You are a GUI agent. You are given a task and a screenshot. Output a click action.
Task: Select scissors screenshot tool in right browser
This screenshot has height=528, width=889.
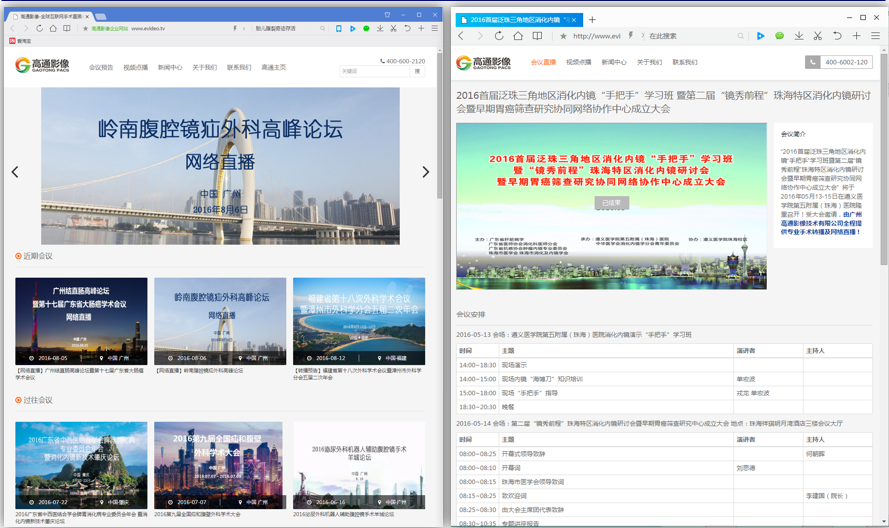click(818, 36)
